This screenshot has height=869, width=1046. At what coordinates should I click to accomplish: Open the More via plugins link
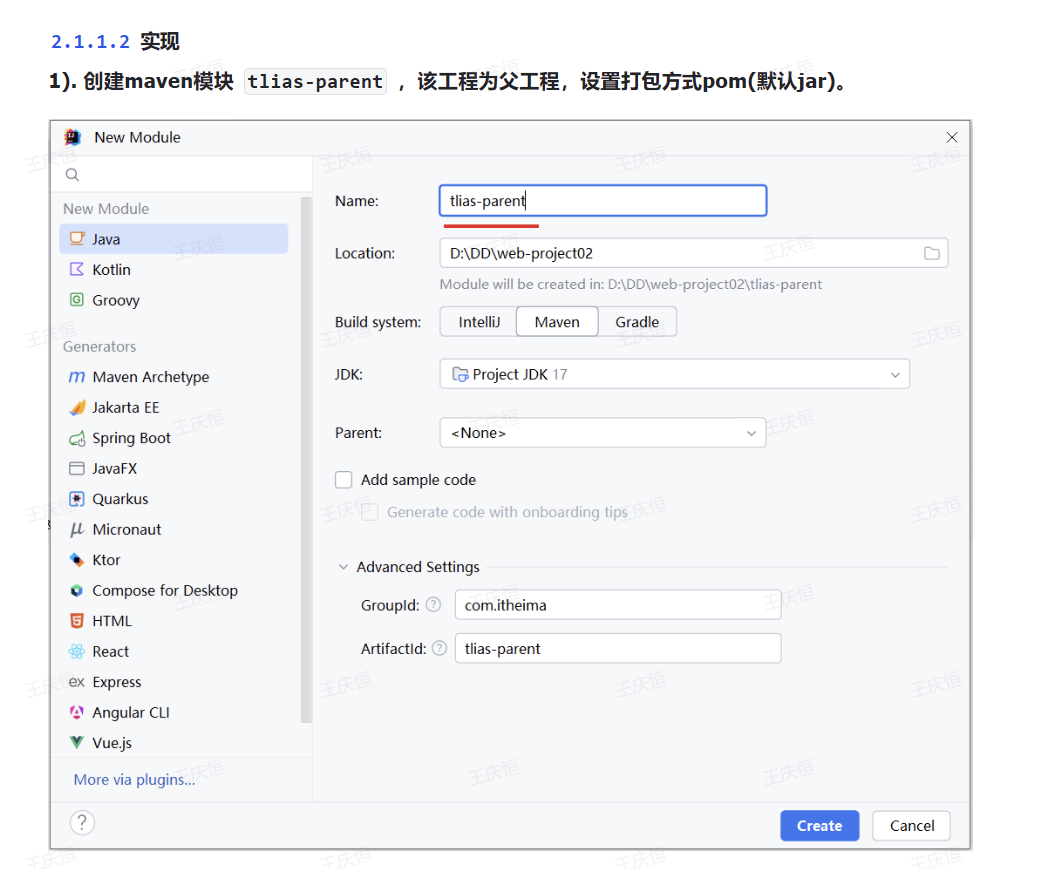coord(134,780)
